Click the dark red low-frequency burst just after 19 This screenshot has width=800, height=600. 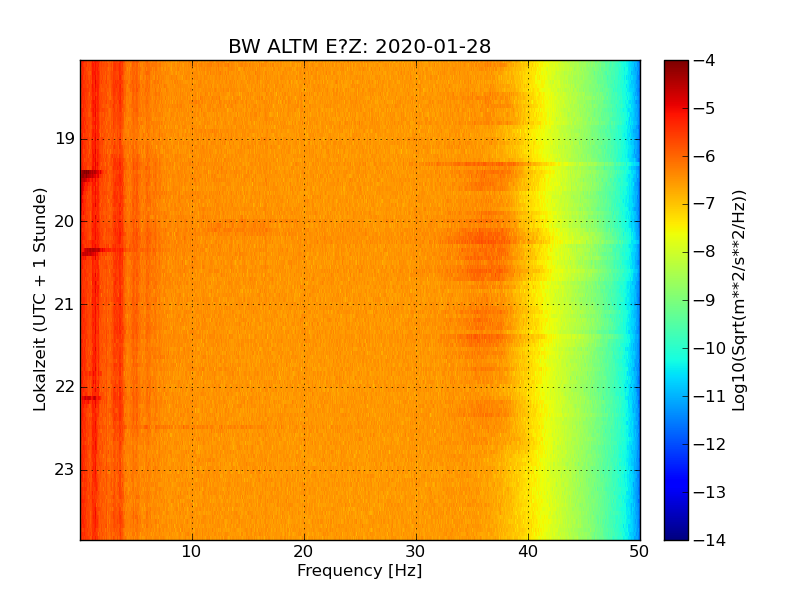[x=91, y=174]
